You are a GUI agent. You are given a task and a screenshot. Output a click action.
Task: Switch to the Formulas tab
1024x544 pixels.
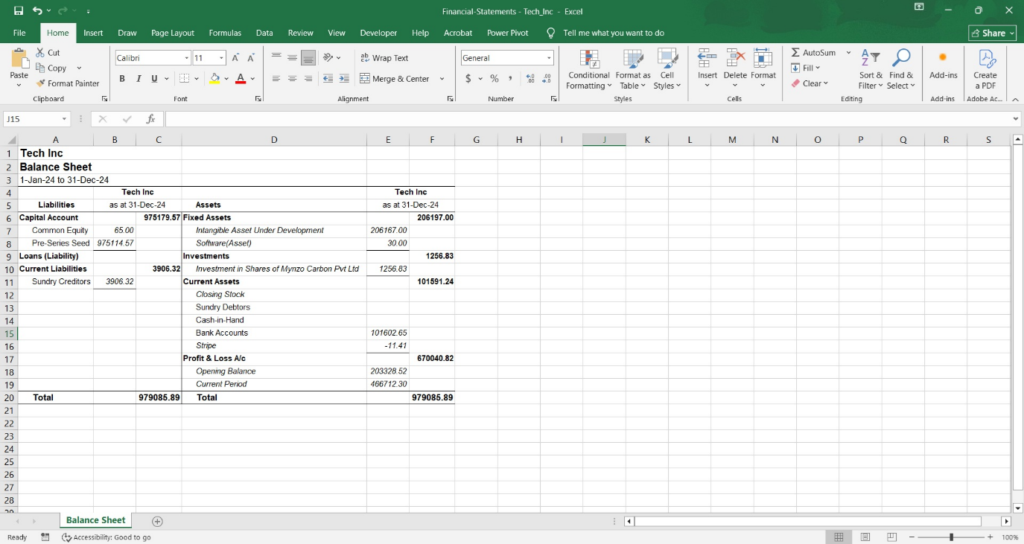pyautogui.click(x=225, y=33)
